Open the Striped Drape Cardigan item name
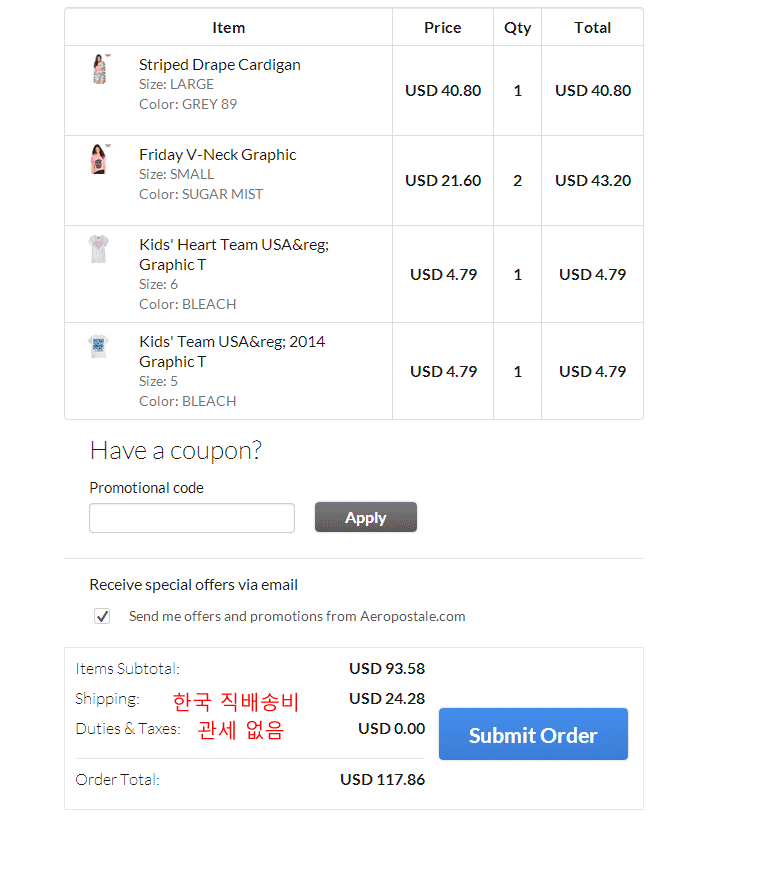The width and height of the screenshot is (778, 877). click(x=220, y=65)
